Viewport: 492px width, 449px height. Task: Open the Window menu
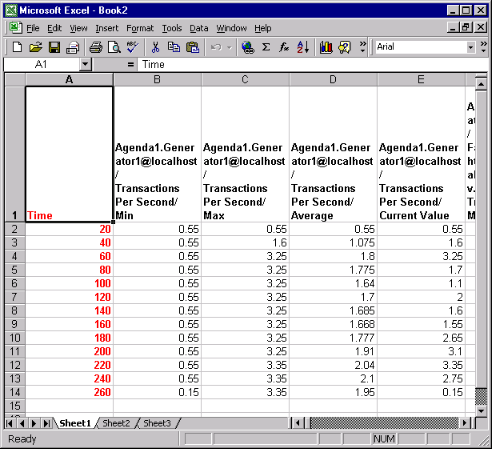pos(232,28)
